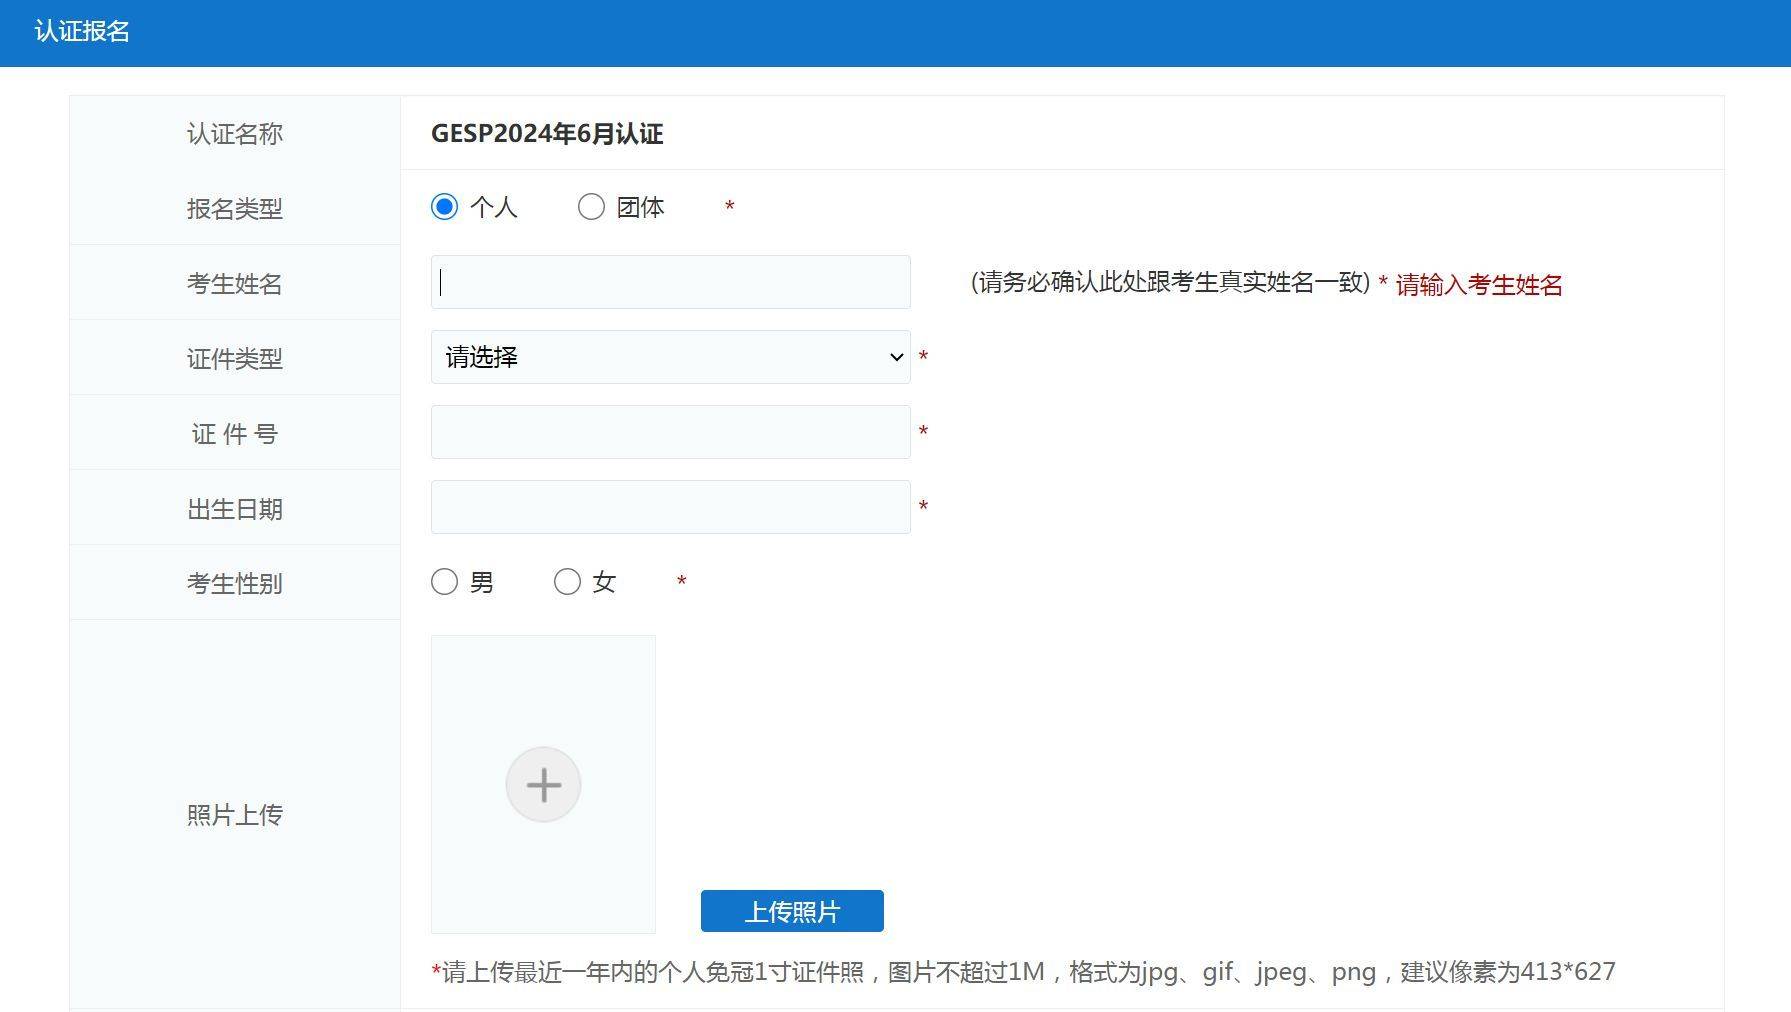This screenshot has height=1012, width=1791.
Task: Open the 证件类型 请选择 dropdown
Action: [670, 357]
